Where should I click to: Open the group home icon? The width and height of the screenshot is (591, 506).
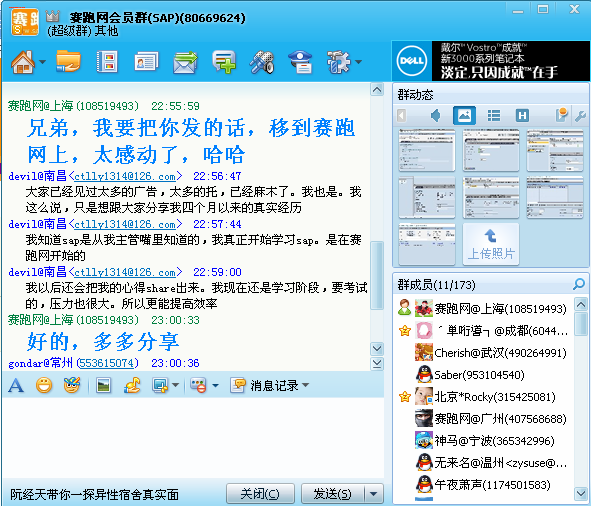(x=23, y=61)
